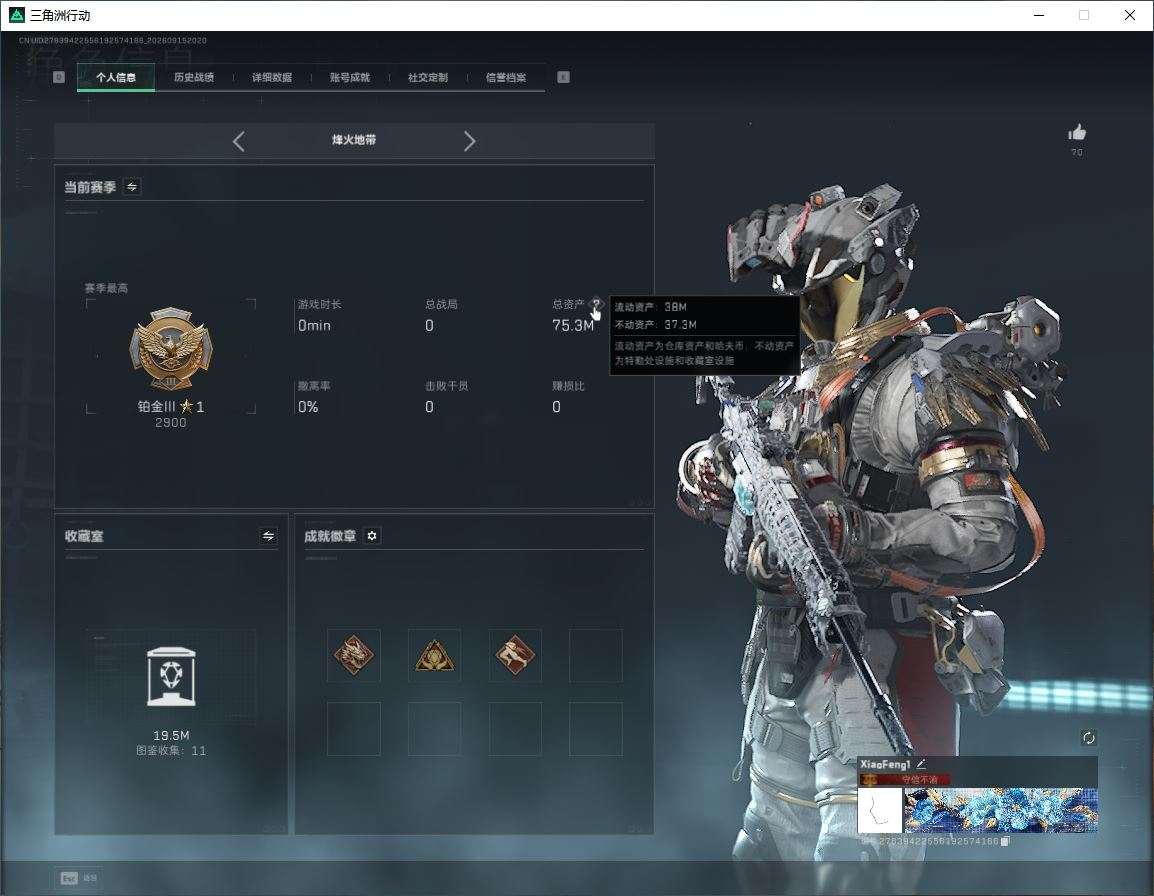The height and width of the screenshot is (896, 1154).
Task: Click the 烽火地带 mode title
Action: point(354,140)
